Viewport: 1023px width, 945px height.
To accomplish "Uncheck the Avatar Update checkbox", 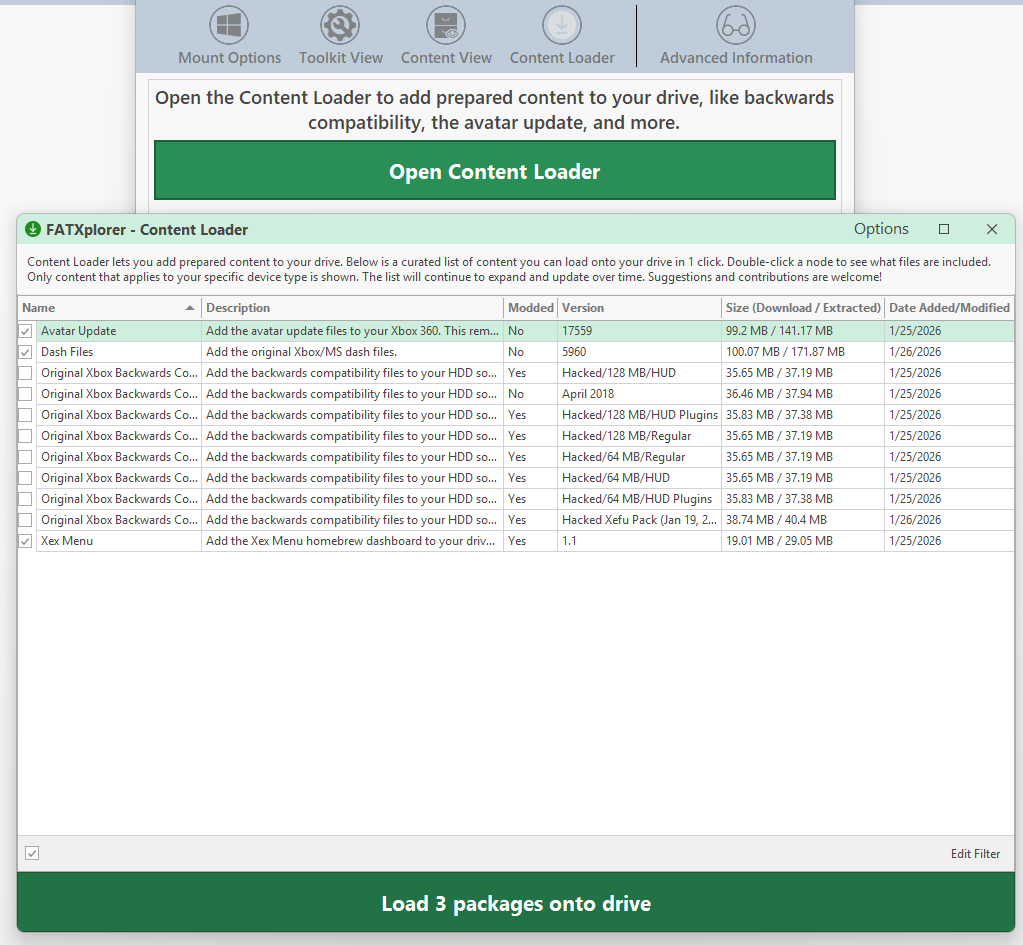I will pyautogui.click(x=25, y=331).
